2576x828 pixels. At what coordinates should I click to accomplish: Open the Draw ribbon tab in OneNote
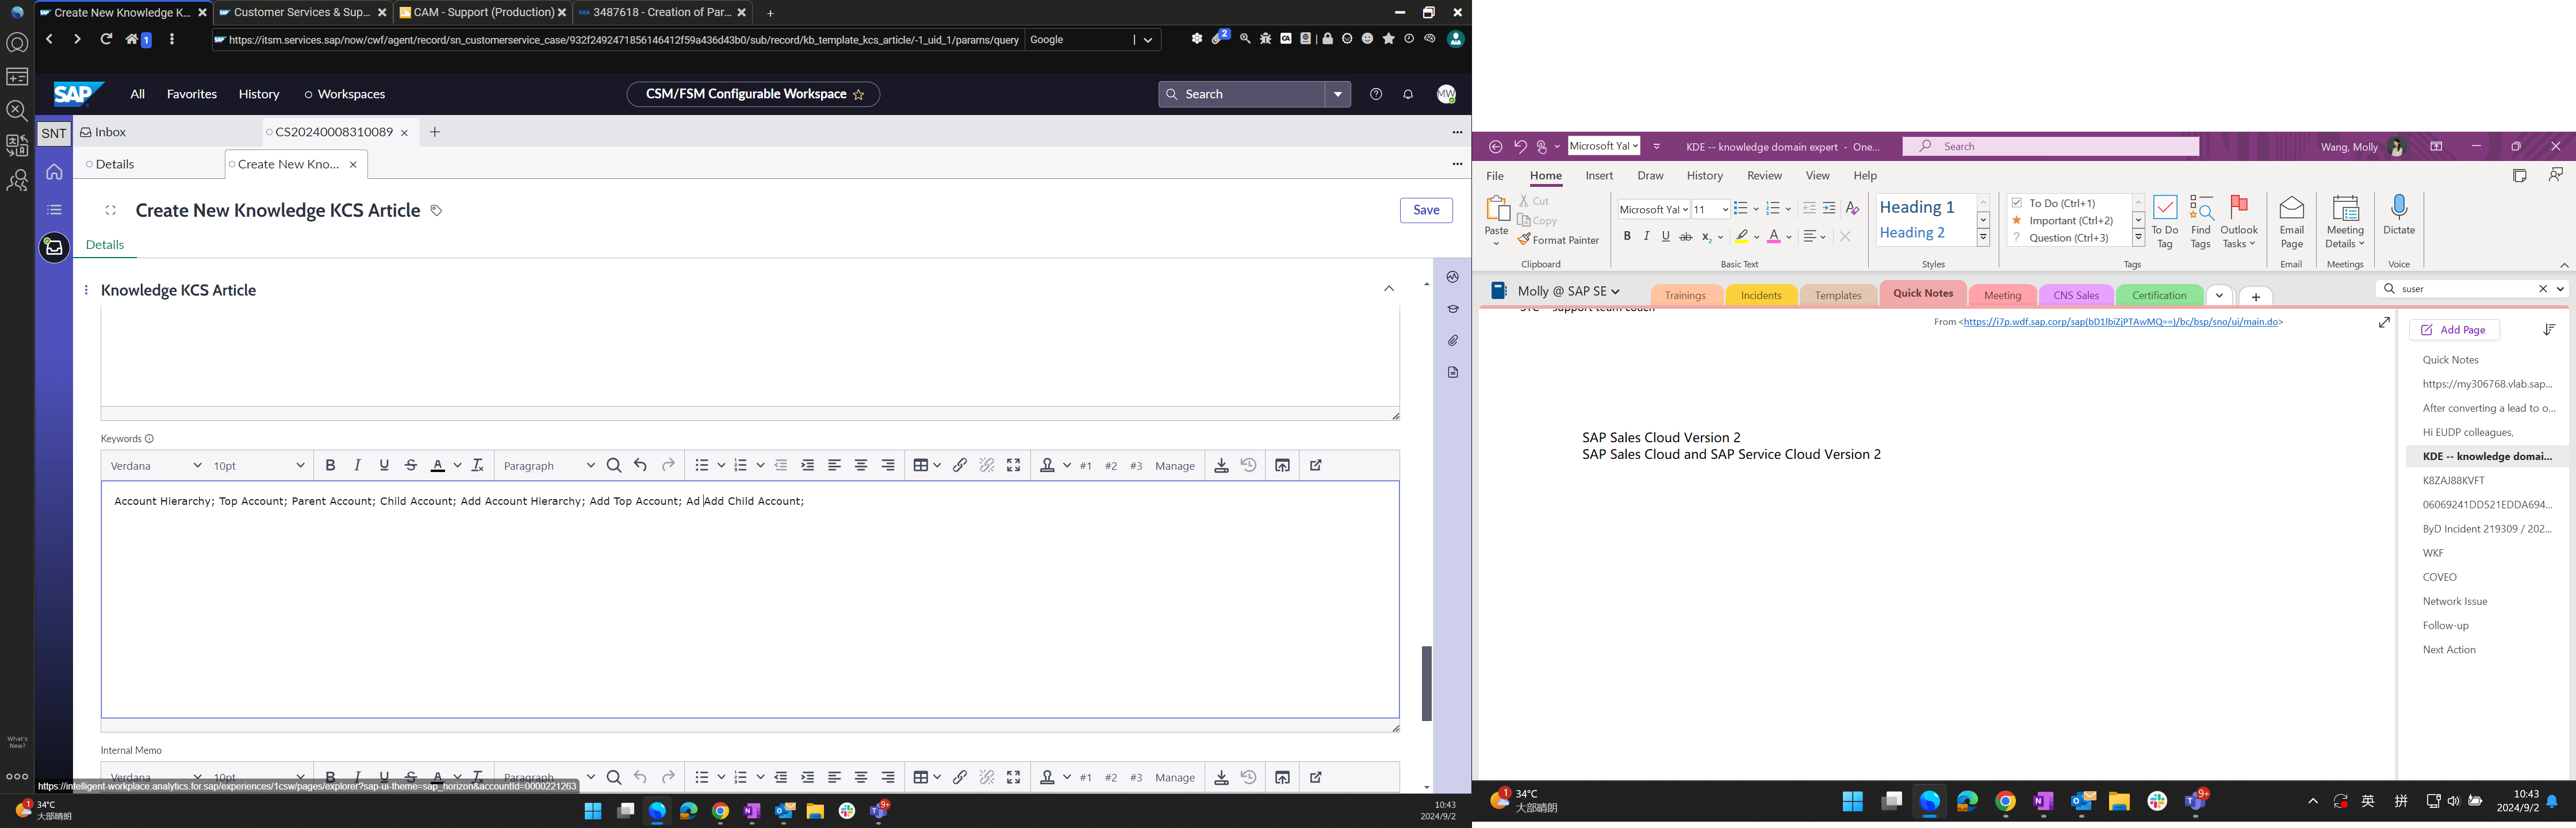pyautogui.click(x=1650, y=176)
